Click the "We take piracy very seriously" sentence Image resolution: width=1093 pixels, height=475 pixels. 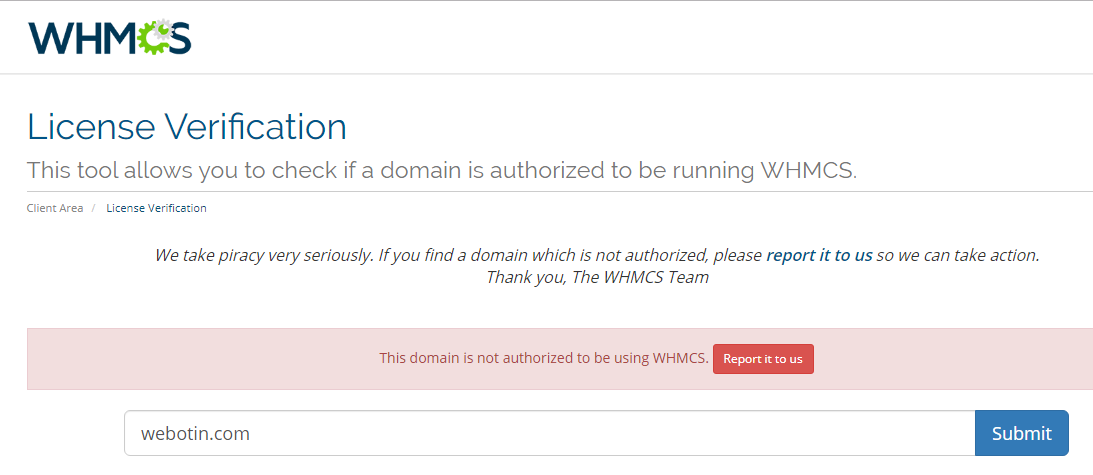tap(264, 255)
